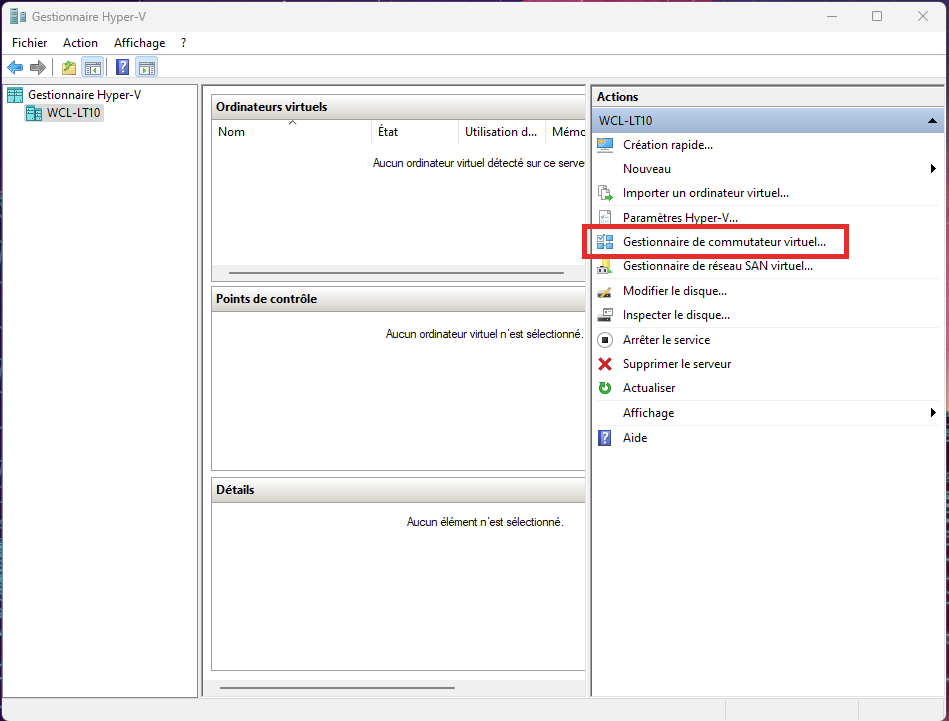This screenshot has width=949, height=721.
Task: Open Création rapide... action
Action: pos(668,145)
